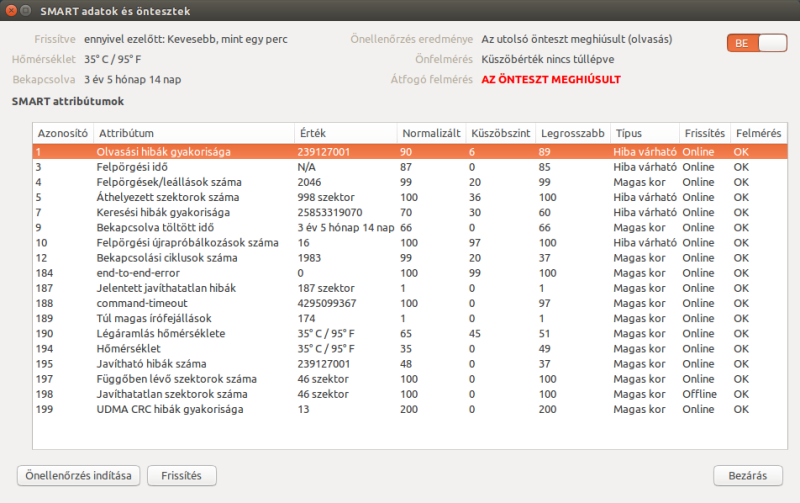The width and height of the screenshot is (800, 503).
Task: Toggle the SMART BE switch off
Action: point(757,43)
